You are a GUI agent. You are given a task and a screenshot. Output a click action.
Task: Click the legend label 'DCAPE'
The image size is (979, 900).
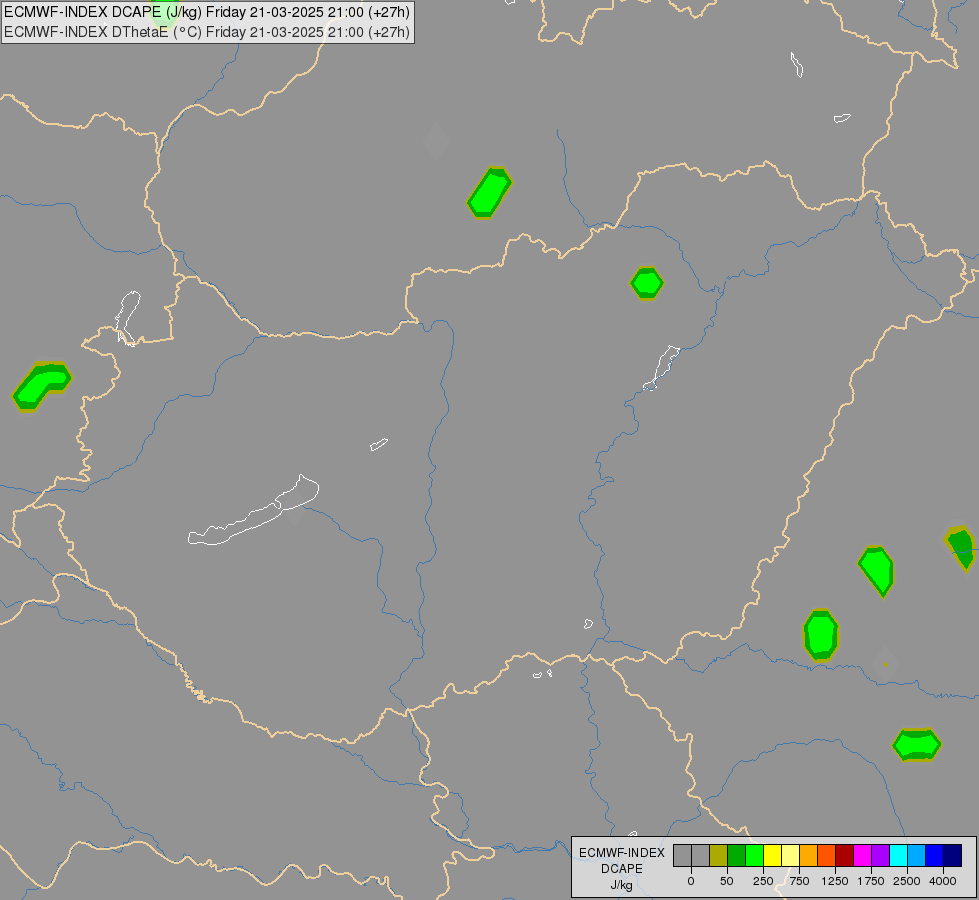tap(622, 869)
